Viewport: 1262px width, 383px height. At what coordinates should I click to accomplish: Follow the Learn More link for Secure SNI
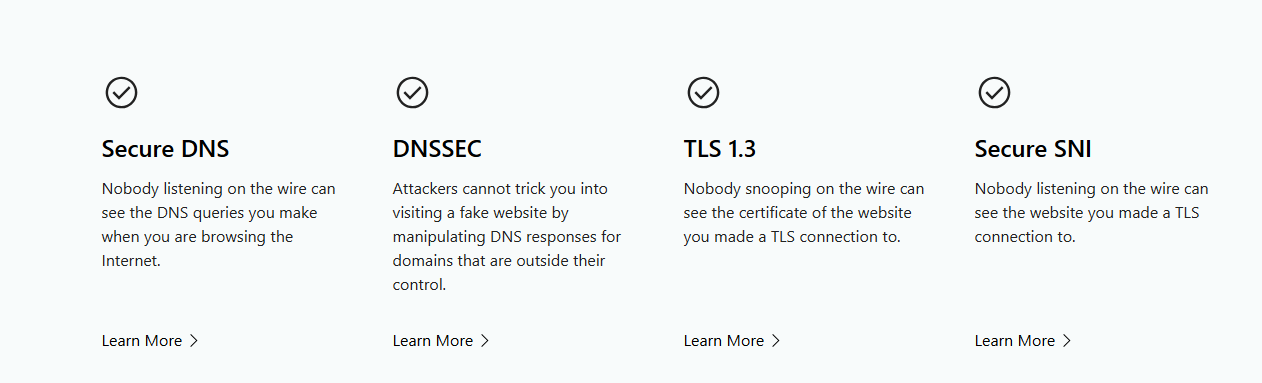(x=1023, y=341)
